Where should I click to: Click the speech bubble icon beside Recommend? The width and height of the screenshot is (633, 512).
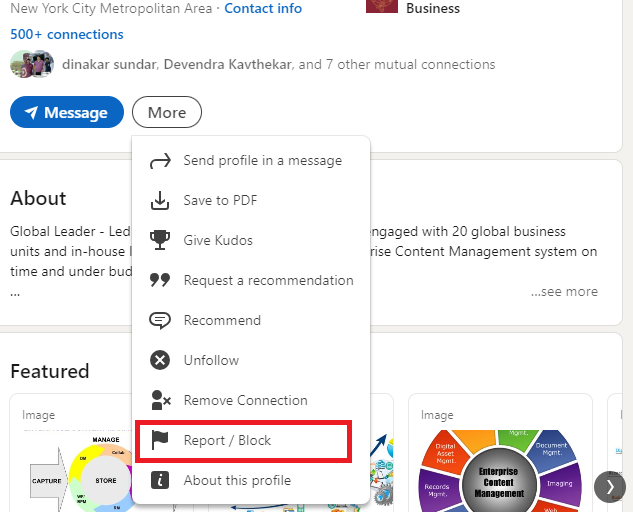[x=160, y=320]
